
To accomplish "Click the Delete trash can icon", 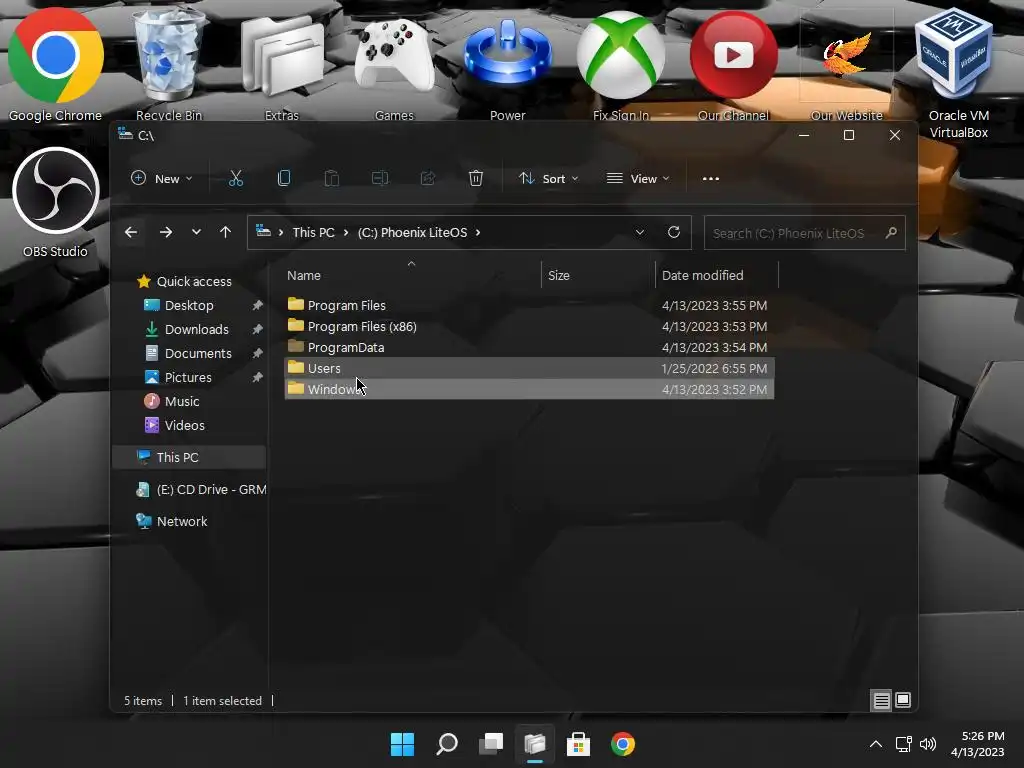I will pyautogui.click(x=476, y=178).
